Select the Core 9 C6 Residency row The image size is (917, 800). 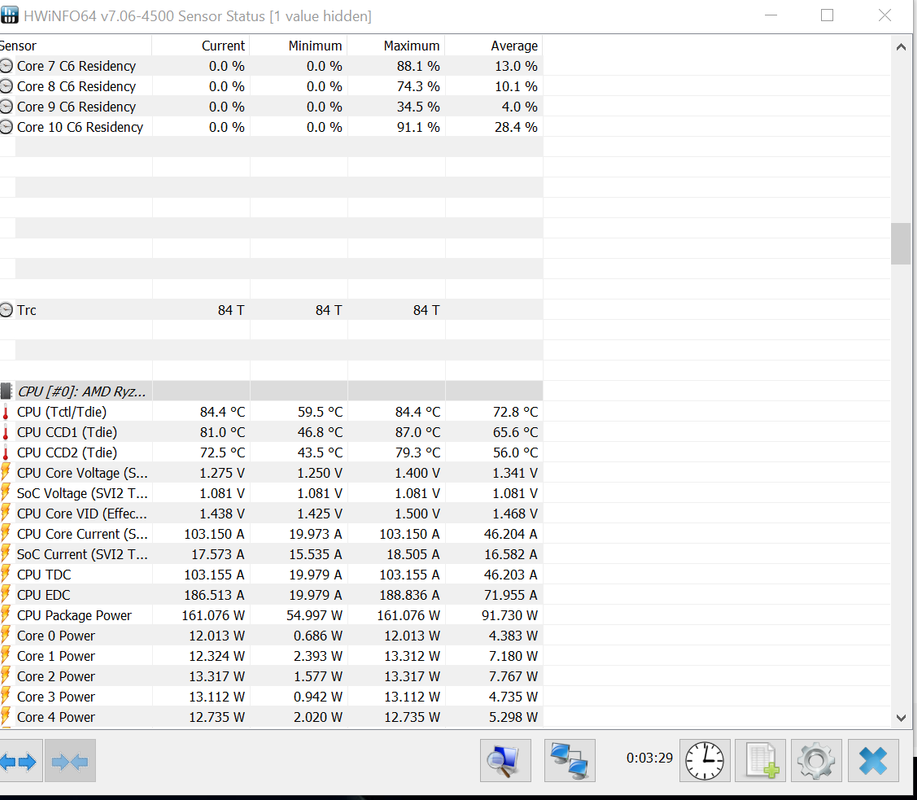[x=271, y=106]
